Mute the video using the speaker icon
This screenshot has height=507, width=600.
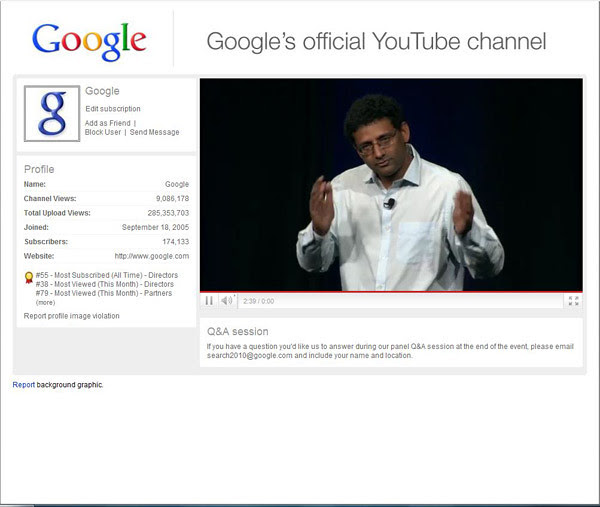click(227, 301)
